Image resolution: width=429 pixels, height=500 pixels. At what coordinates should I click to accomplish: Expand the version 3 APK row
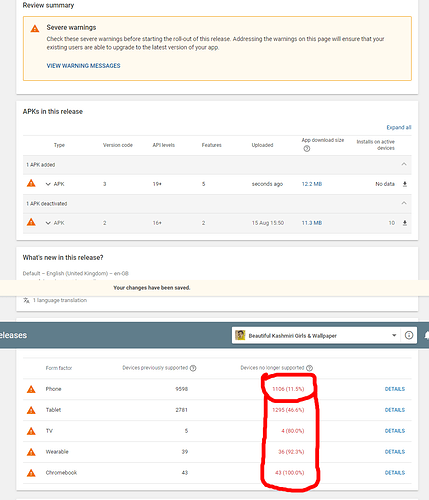click(x=48, y=184)
